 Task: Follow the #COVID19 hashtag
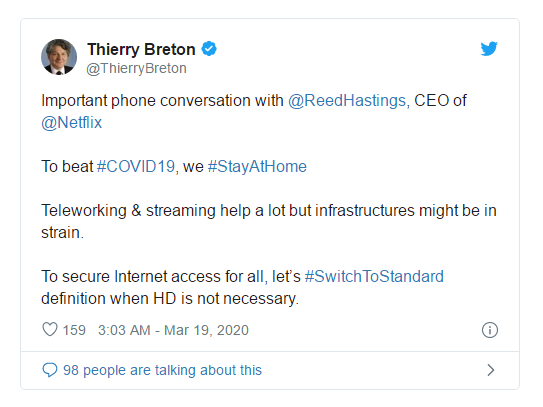pyautogui.click(x=136, y=166)
